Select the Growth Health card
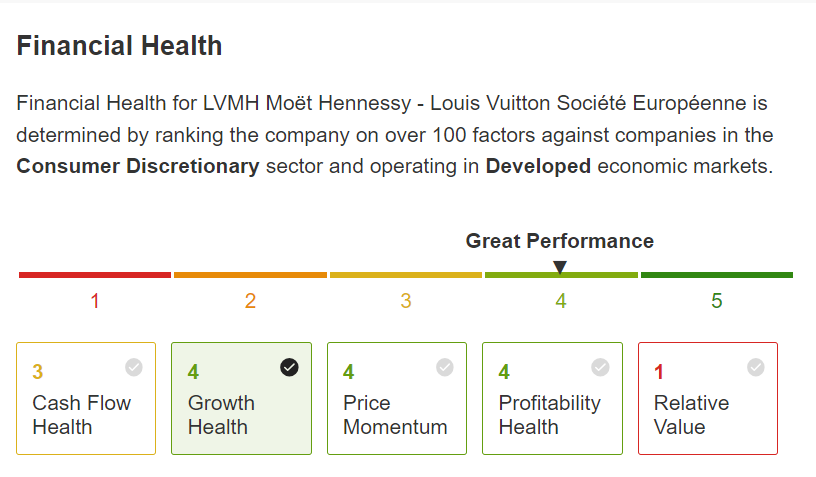The height and width of the screenshot is (477, 816). 241,398
